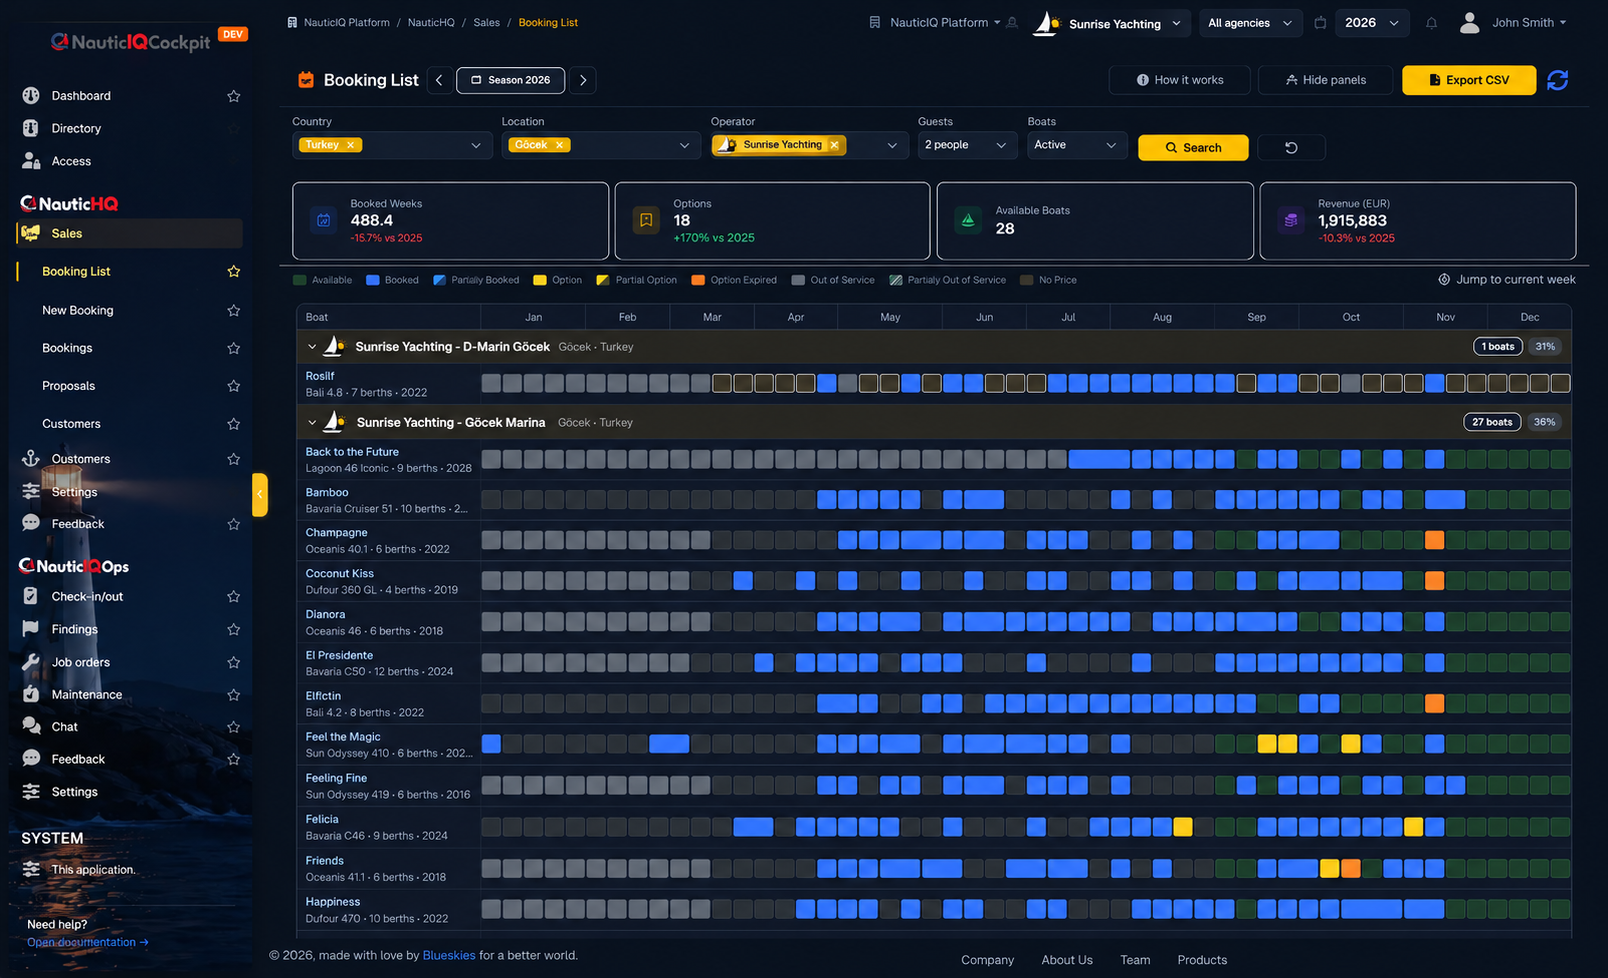Click the Customers anchor icon
The width and height of the screenshot is (1608, 978).
31,459
